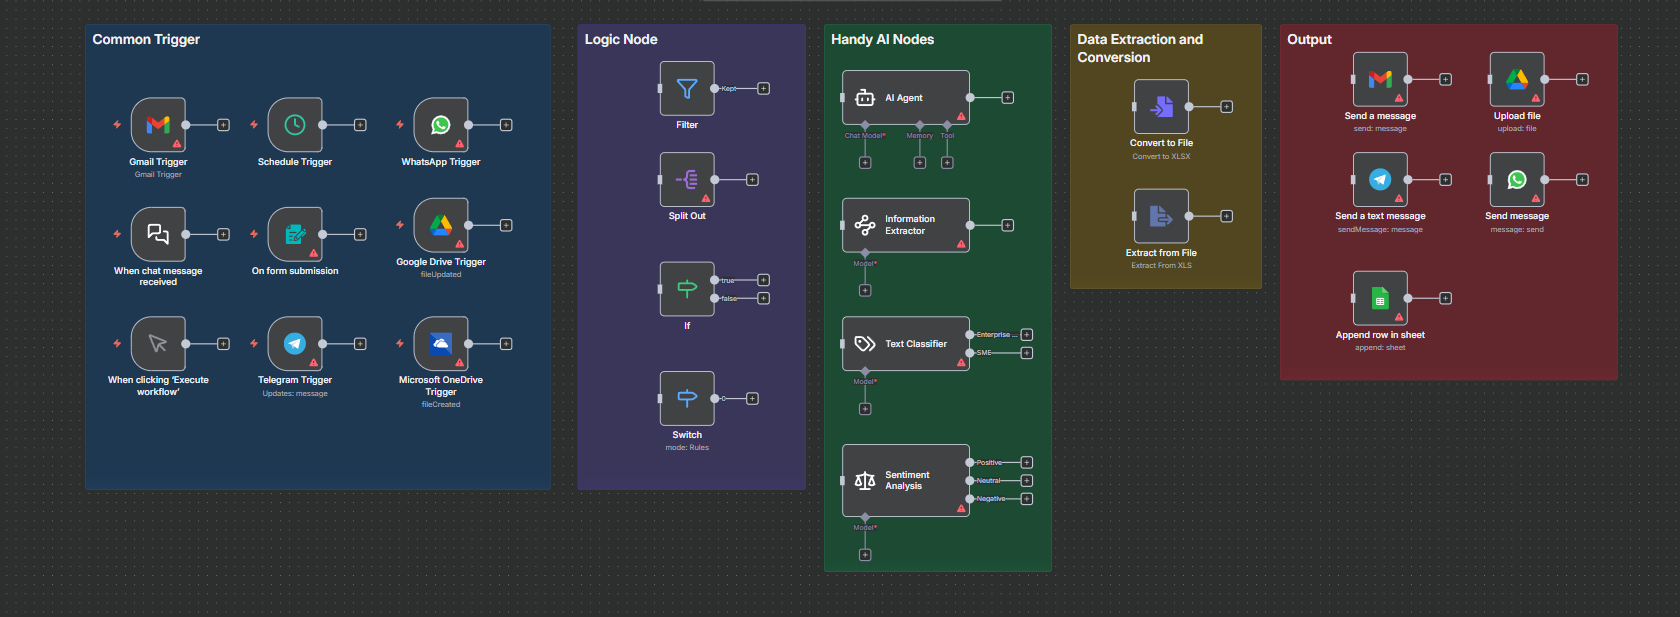
Task: Click the If node's true output plus
Action: (x=763, y=280)
